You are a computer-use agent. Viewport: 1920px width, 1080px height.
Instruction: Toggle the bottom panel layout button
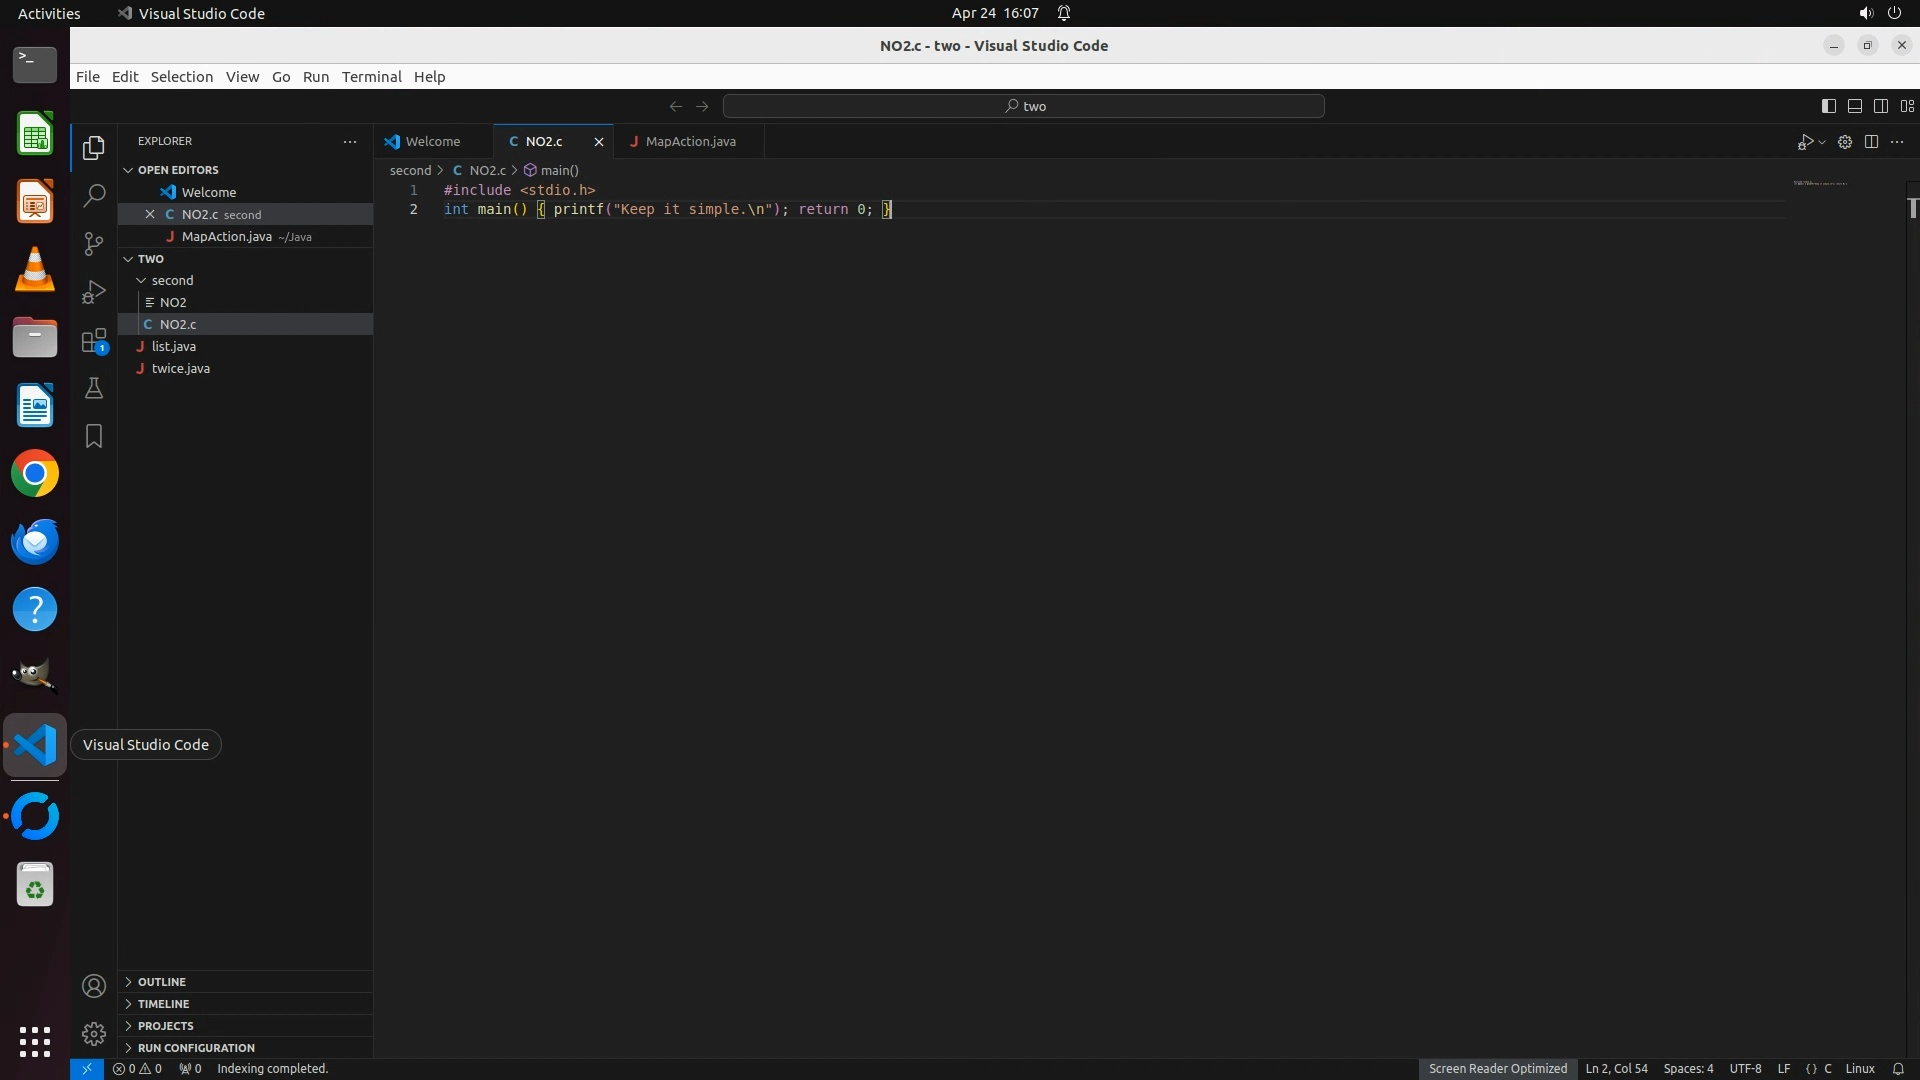[x=1854, y=106]
